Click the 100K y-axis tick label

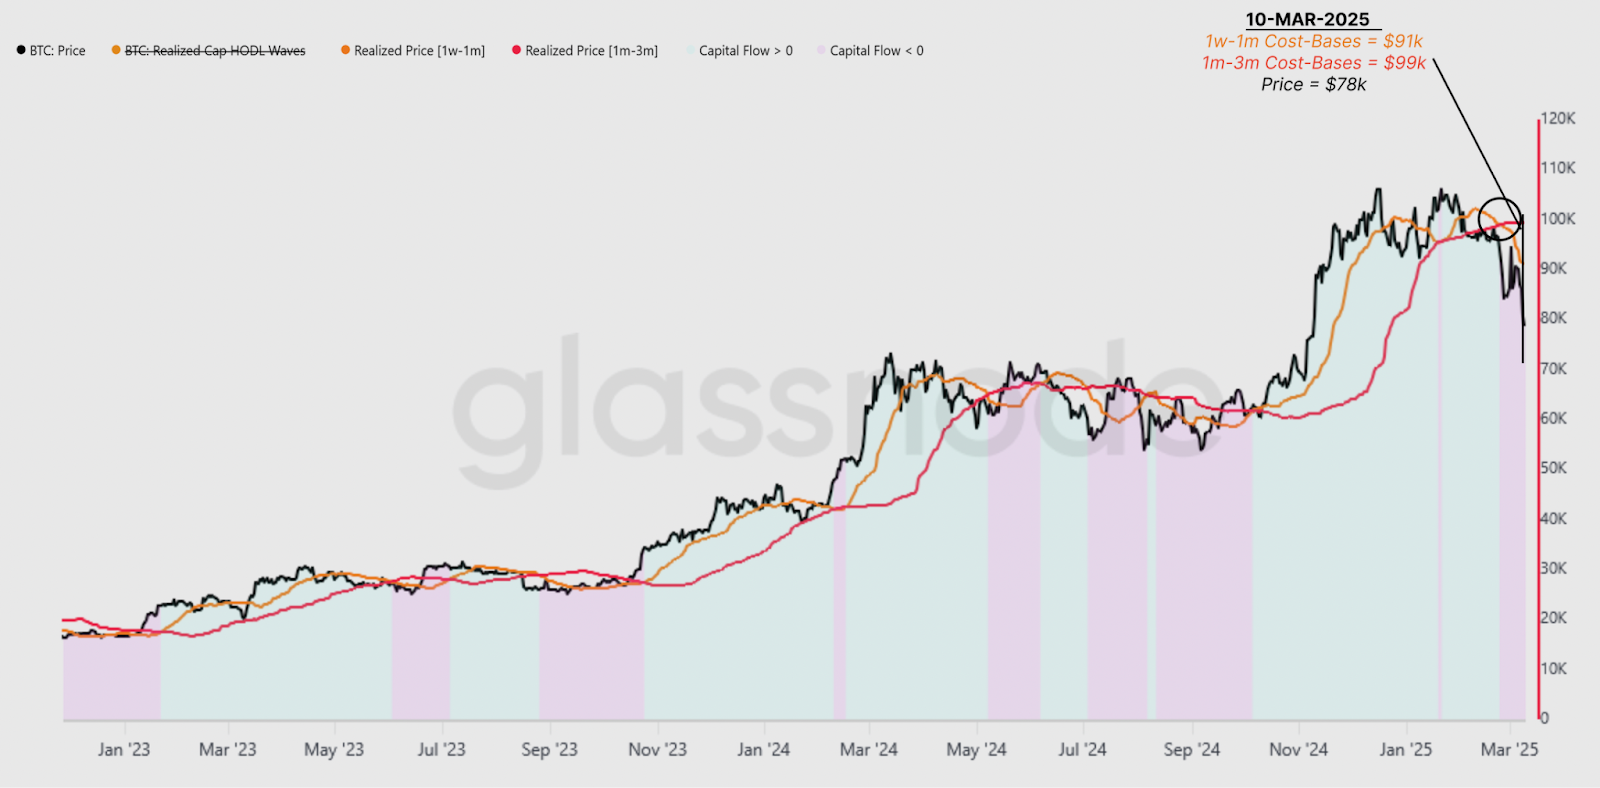(x=1558, y=218)
